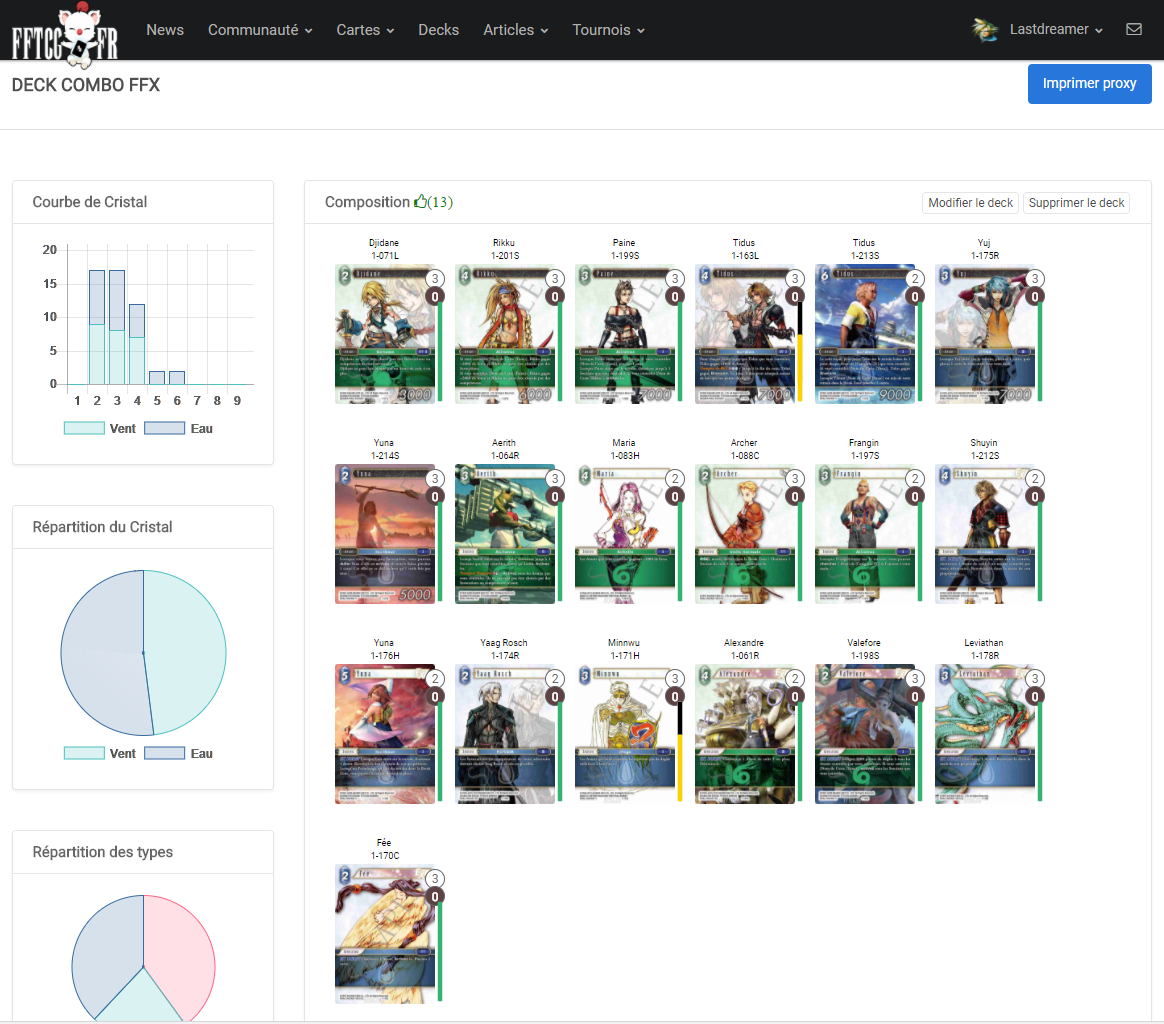Screen dimensions: 1164x1024
Task: Expand the Tournois dropdown menu
Action: (x=608, y=30)
